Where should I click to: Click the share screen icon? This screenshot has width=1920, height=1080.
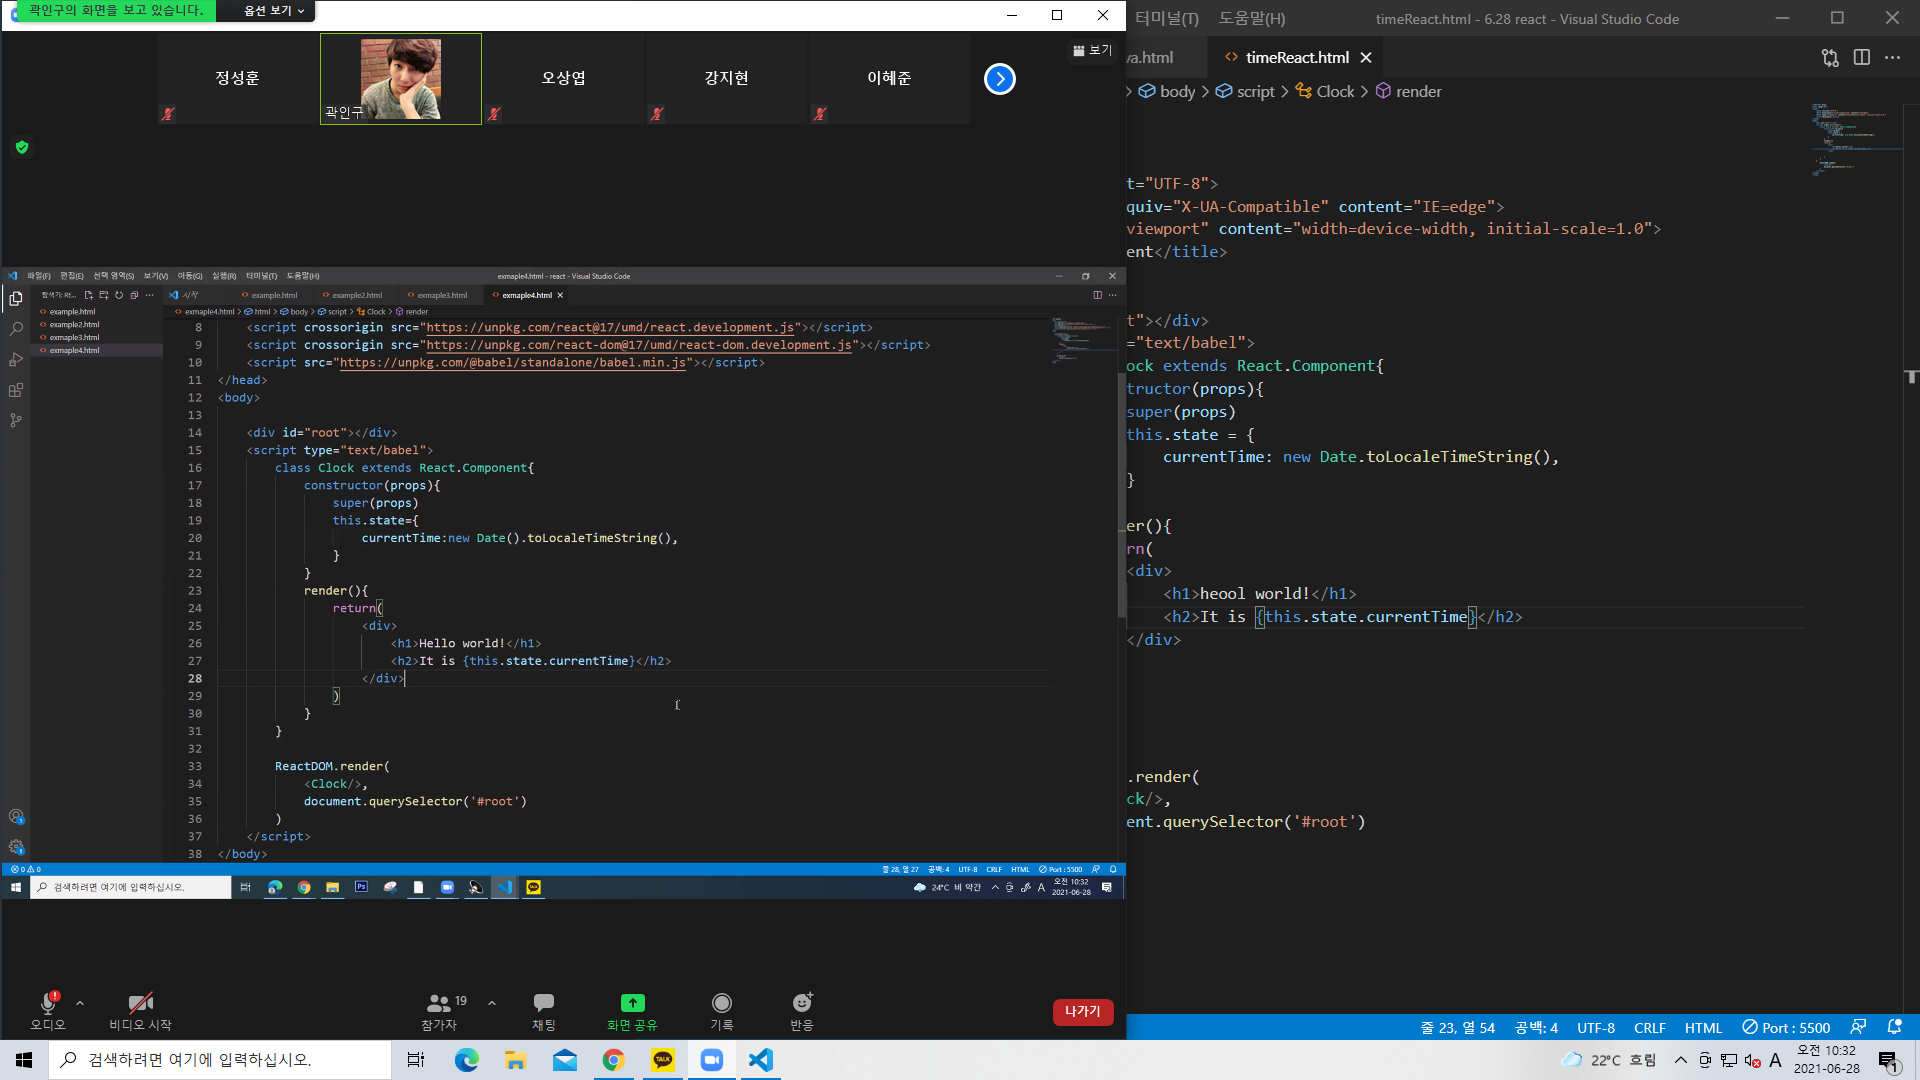point(632,1003)
